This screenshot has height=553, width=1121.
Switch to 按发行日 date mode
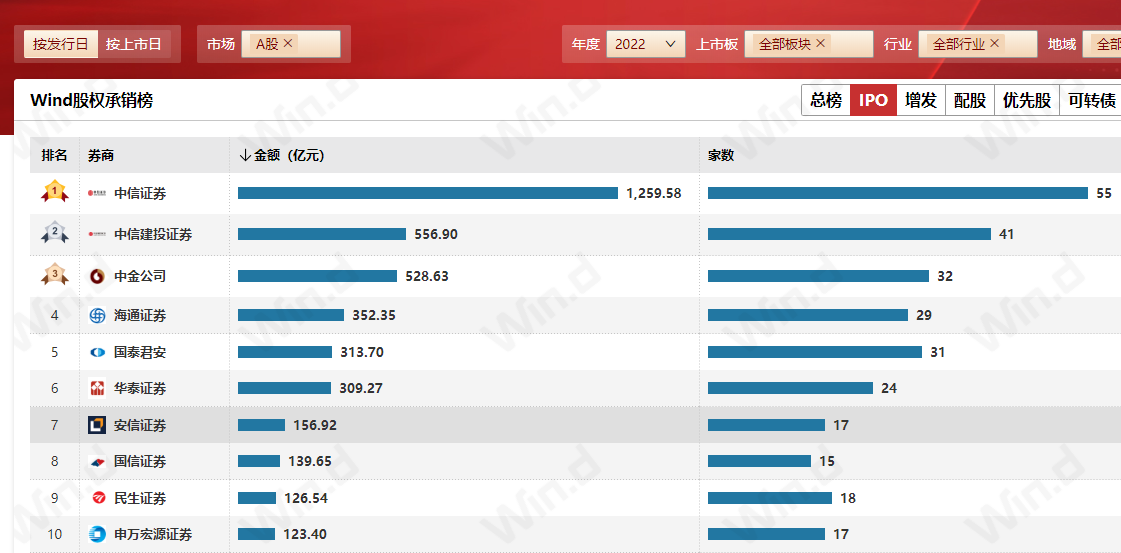(x=61, y=44)
